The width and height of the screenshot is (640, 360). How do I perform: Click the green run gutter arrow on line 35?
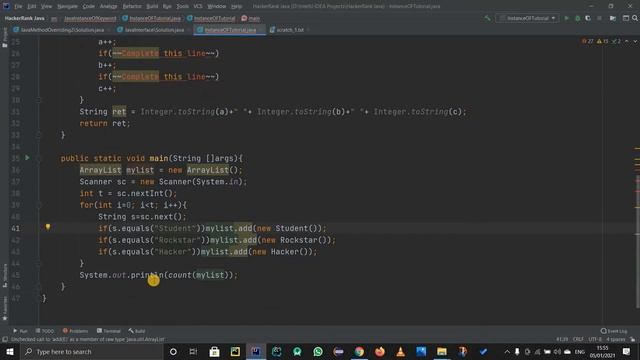27,158
